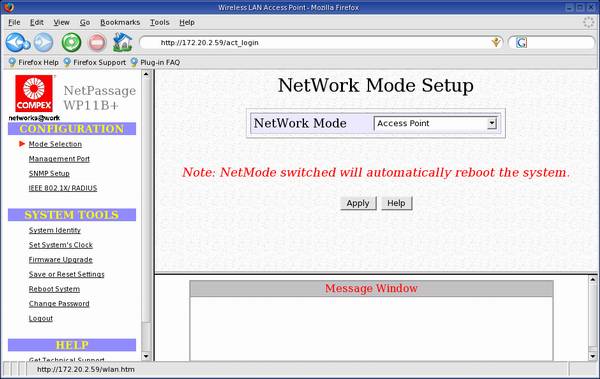Screen dimensions: 600x379
Task: Click the Logout link
Action: click(x=41, y=319)
